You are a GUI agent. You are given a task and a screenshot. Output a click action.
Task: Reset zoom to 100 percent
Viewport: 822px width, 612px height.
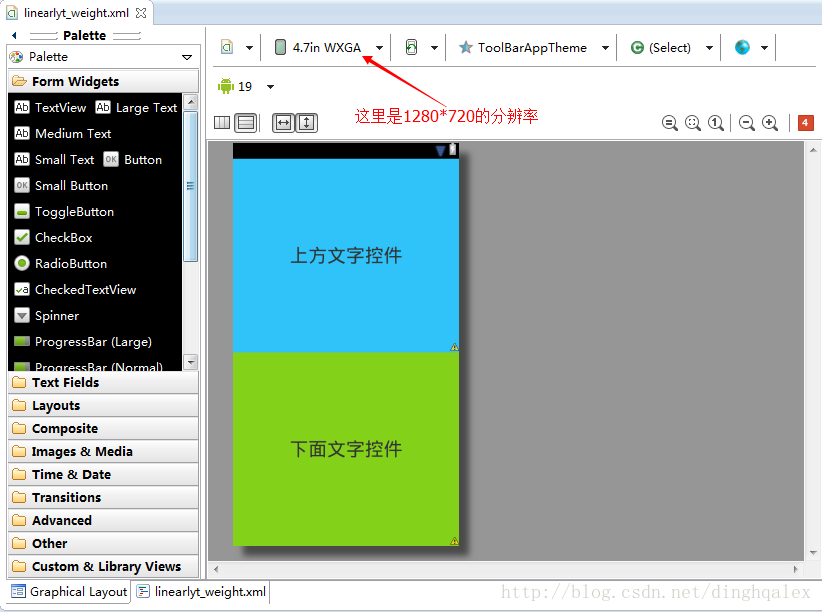tap(716, 123)
